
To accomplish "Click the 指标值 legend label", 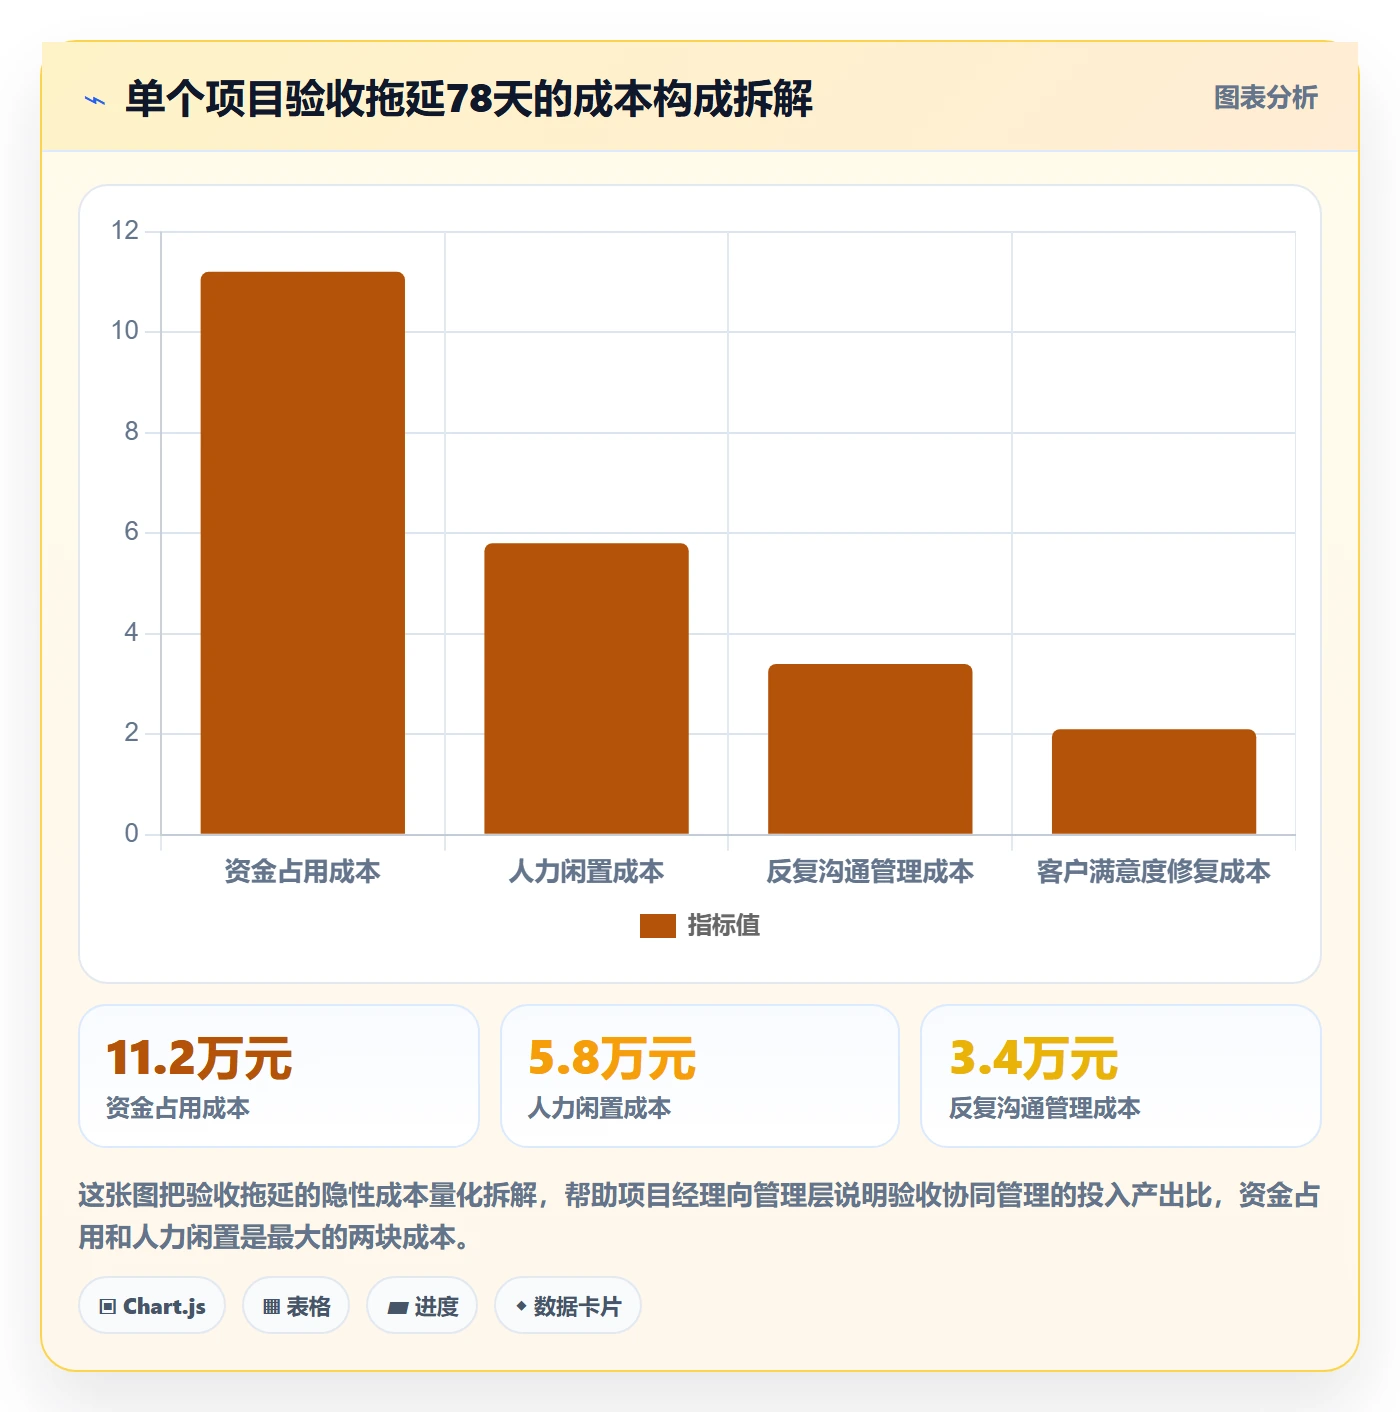I will point(723,926).
